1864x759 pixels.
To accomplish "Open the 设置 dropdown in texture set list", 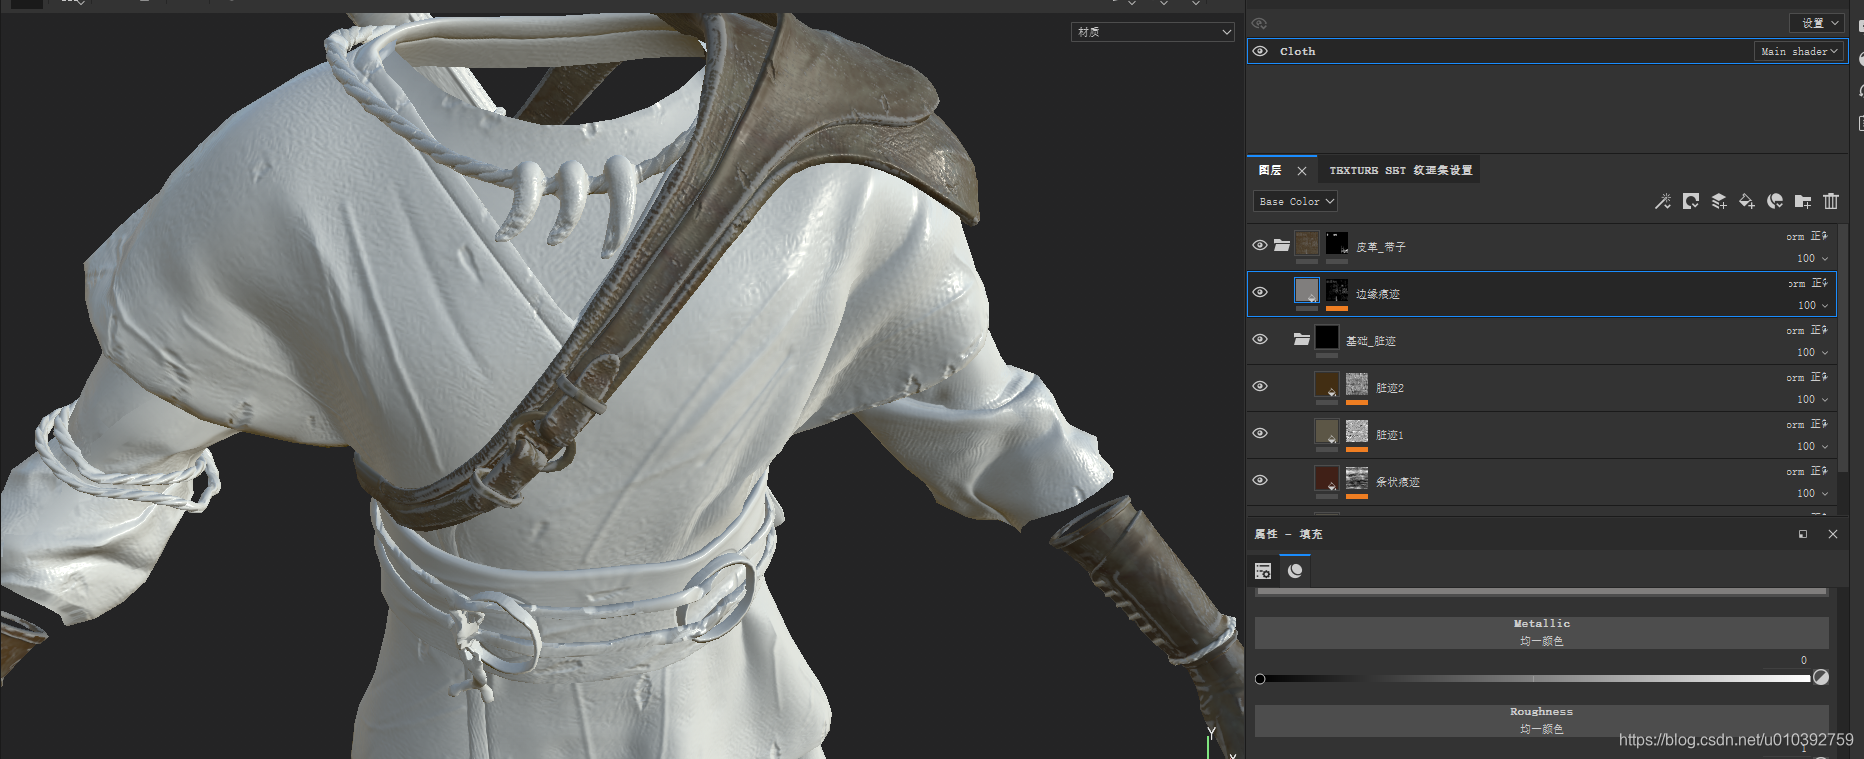I will 1817,22.
